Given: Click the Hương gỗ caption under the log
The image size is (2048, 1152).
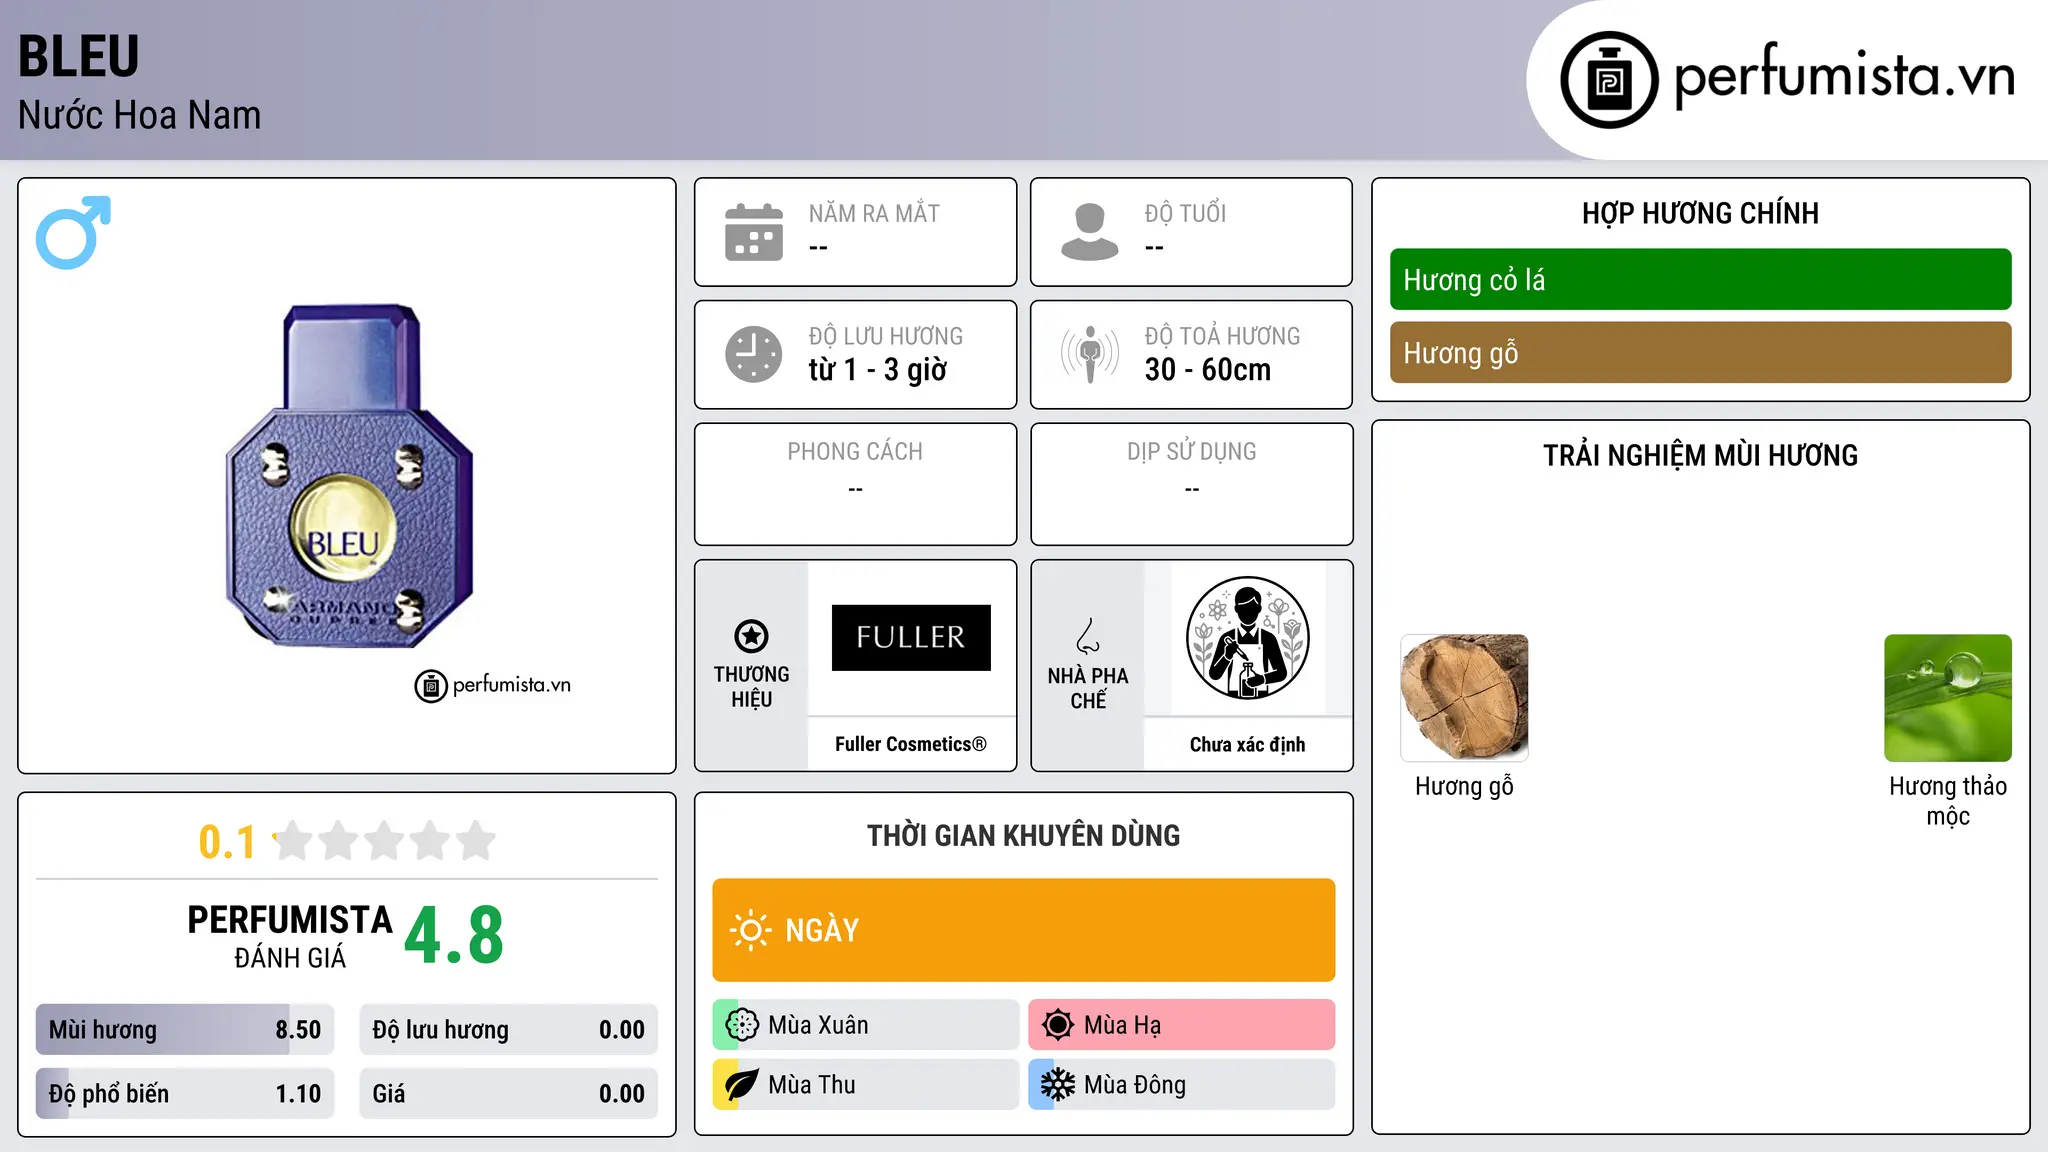Looking at the screenshot, I should point(1464,787).
